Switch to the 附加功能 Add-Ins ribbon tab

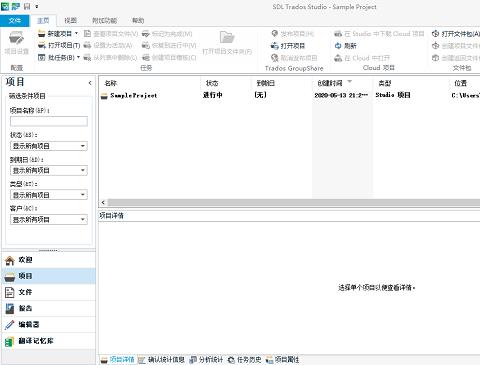(x=105, y=21)
